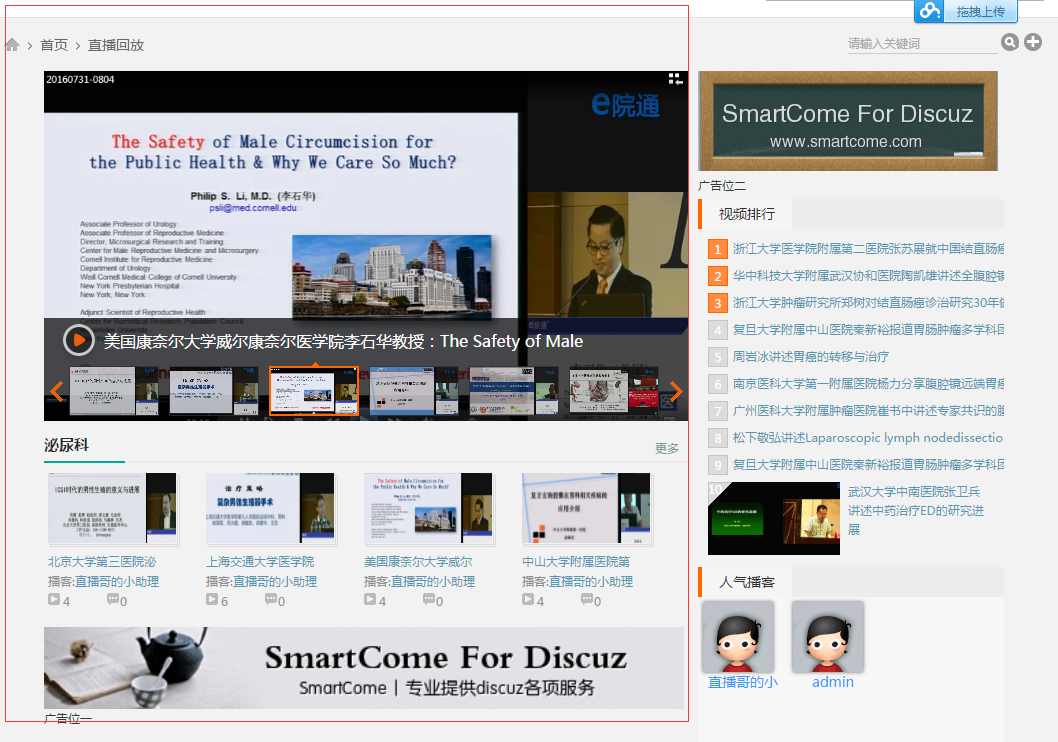
Task: Click the magnifier search icon
Action: [1009, 42]
